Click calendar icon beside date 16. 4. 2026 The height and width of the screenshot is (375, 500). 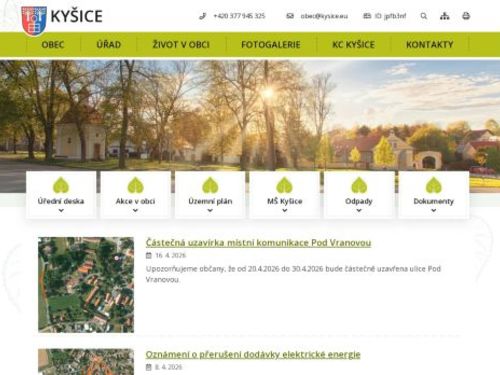pos(149,255)
